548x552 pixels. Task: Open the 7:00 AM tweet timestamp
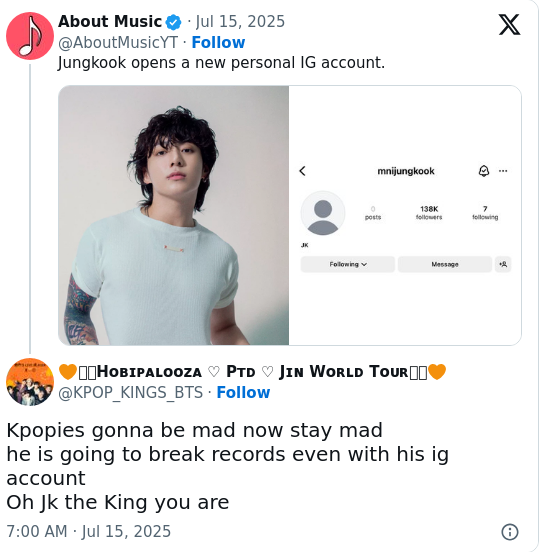click(89, 531)
